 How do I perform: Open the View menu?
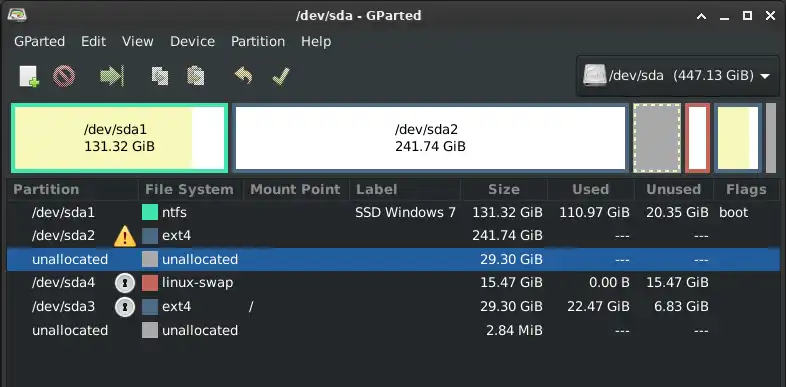[137, 41]
